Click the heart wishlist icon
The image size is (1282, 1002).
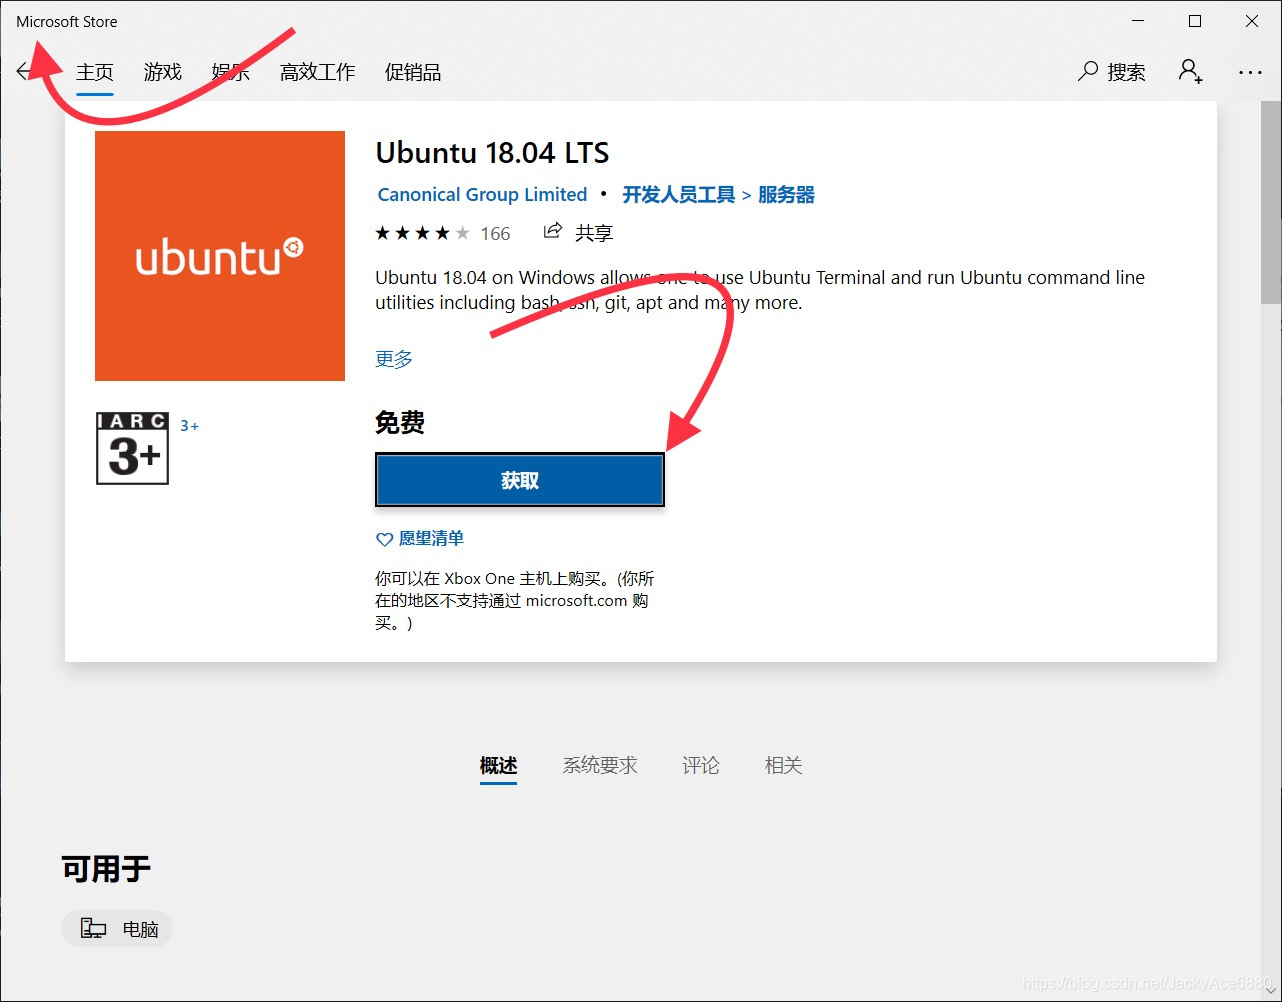tap(384, 539)
